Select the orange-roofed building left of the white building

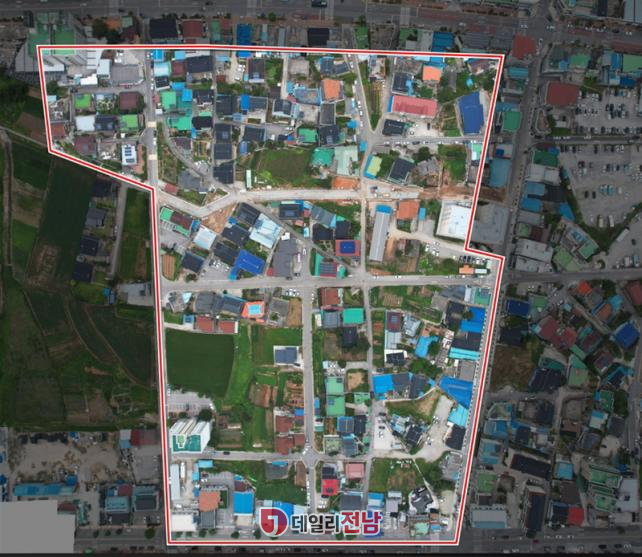coord(408,210)
